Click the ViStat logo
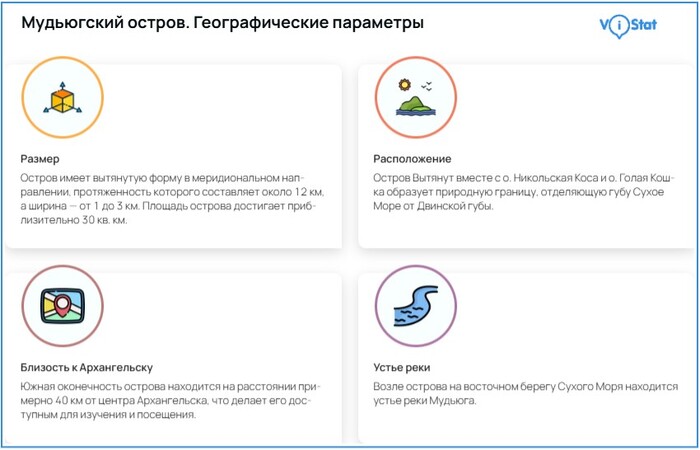Screen dimensions: 700x450 click(628, 26)
